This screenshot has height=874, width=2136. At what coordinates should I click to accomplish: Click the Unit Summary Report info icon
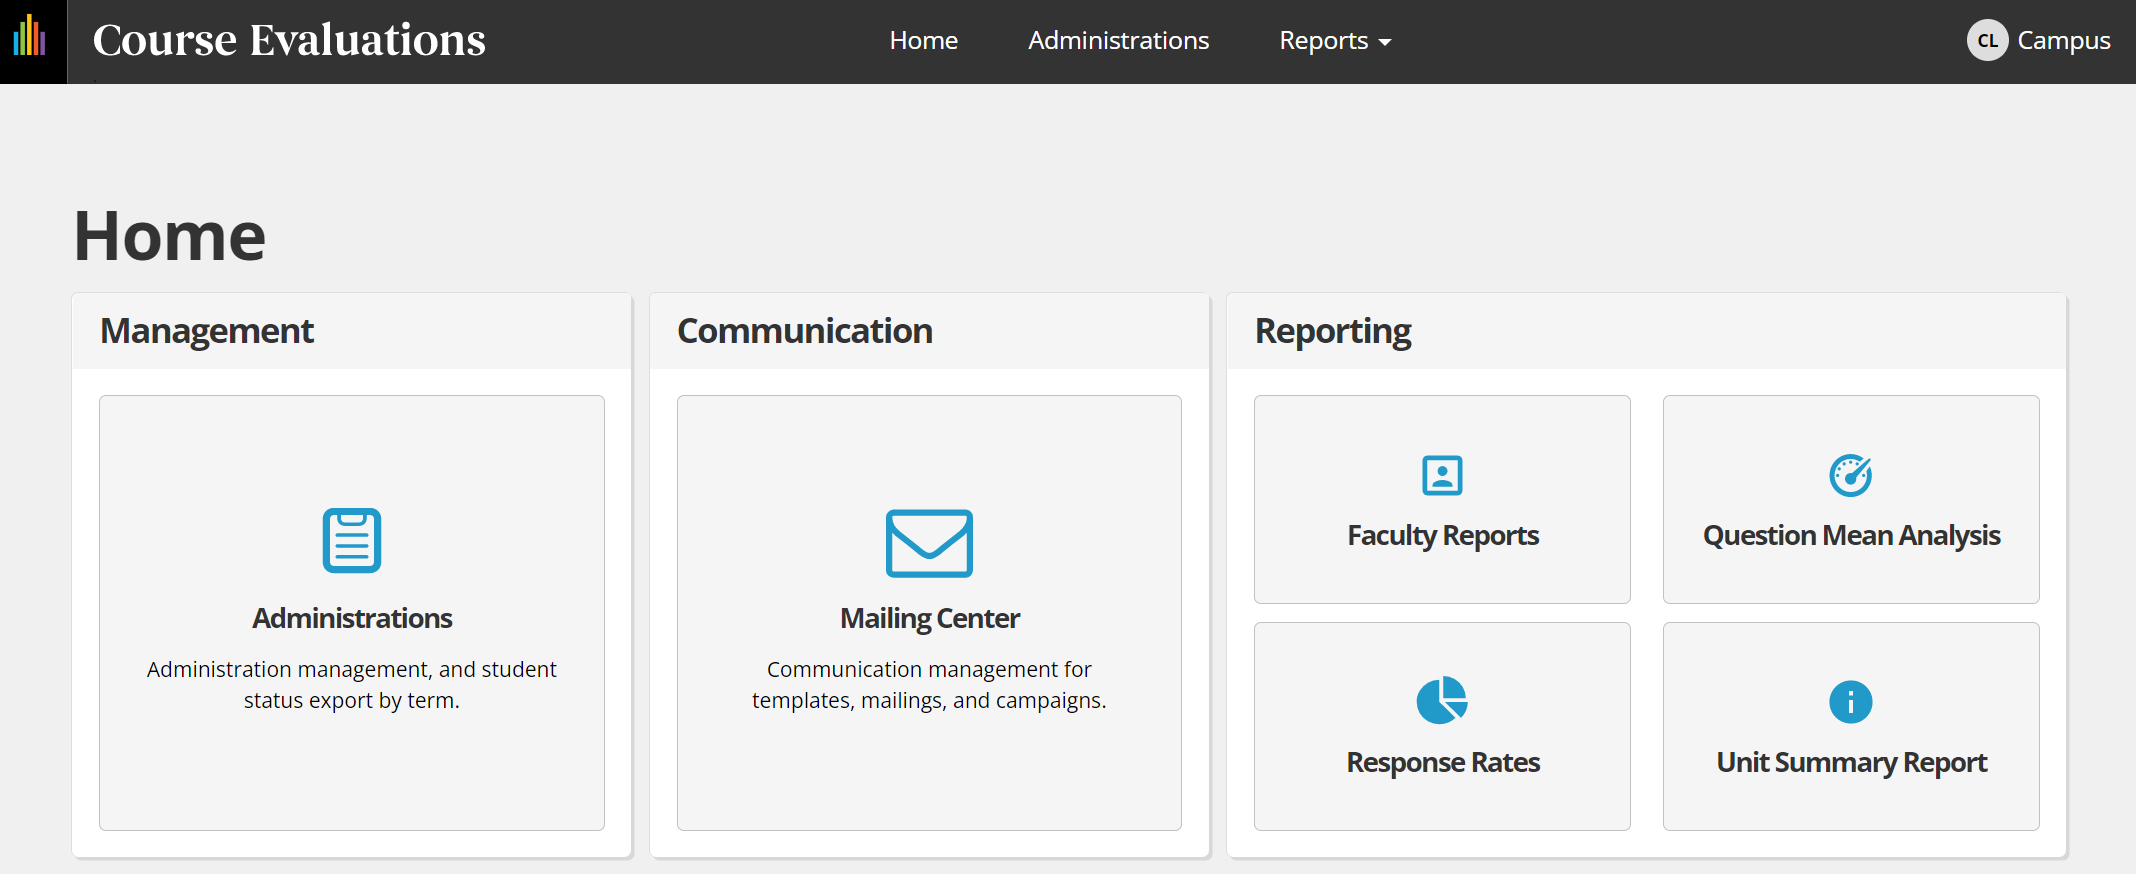[1851, 702]
